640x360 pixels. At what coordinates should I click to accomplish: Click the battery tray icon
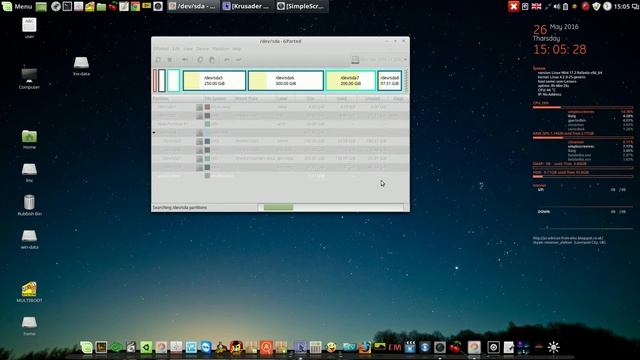coord(565,6)
